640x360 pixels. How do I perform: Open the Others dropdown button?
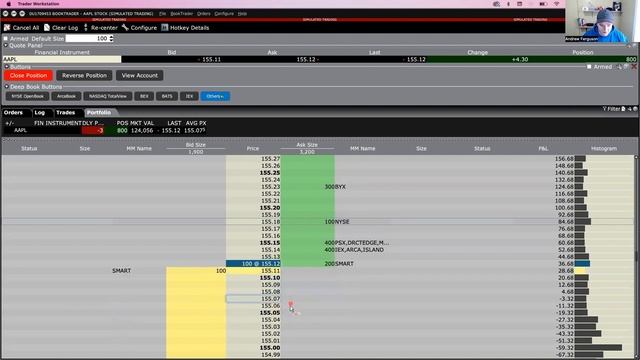215,96
